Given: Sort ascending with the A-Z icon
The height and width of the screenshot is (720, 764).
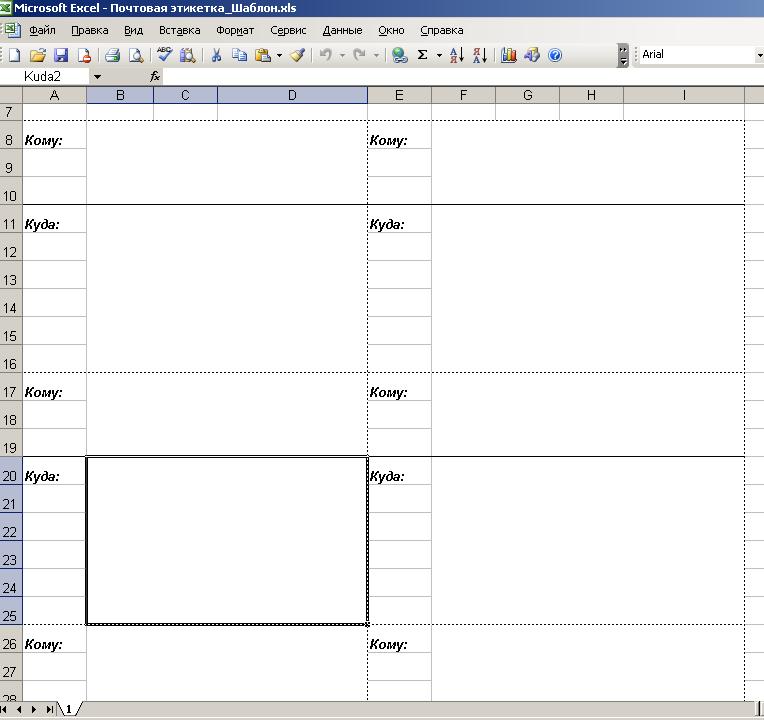Looking at the screenshot, I should coord(456,56).
